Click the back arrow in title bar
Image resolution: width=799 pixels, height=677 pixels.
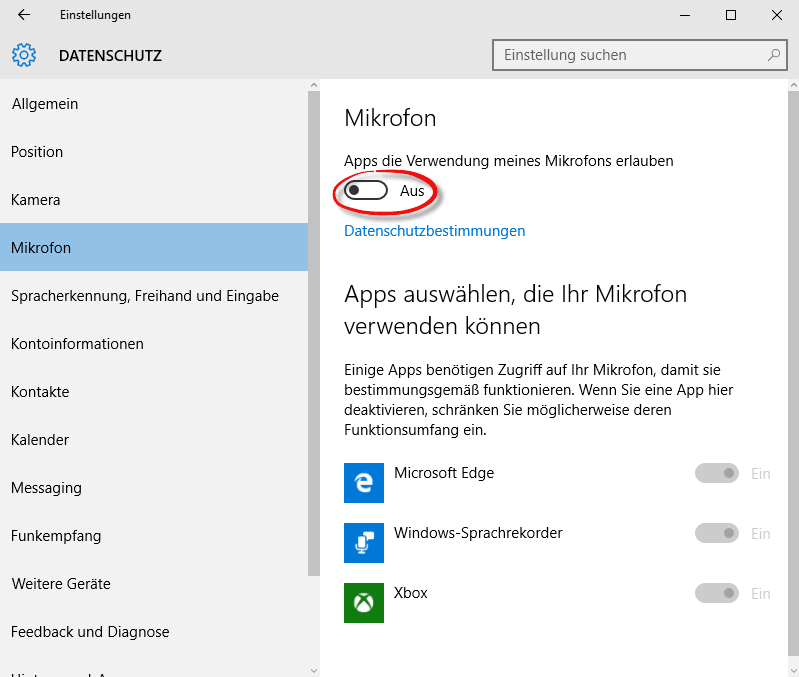pyautogui.click(x=24, y=15)
